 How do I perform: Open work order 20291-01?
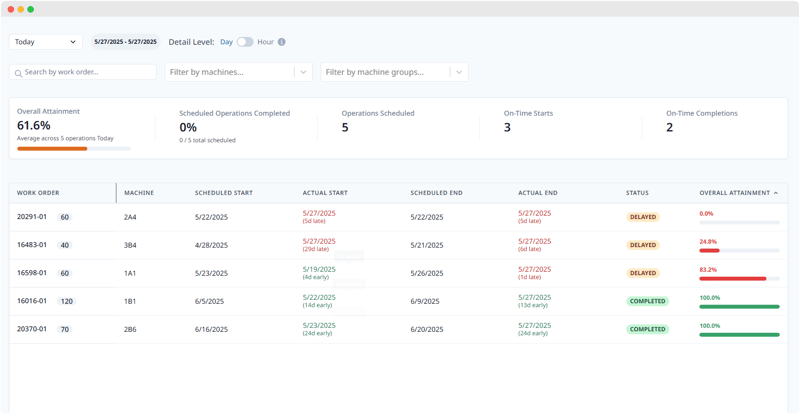tap(32, 217)
